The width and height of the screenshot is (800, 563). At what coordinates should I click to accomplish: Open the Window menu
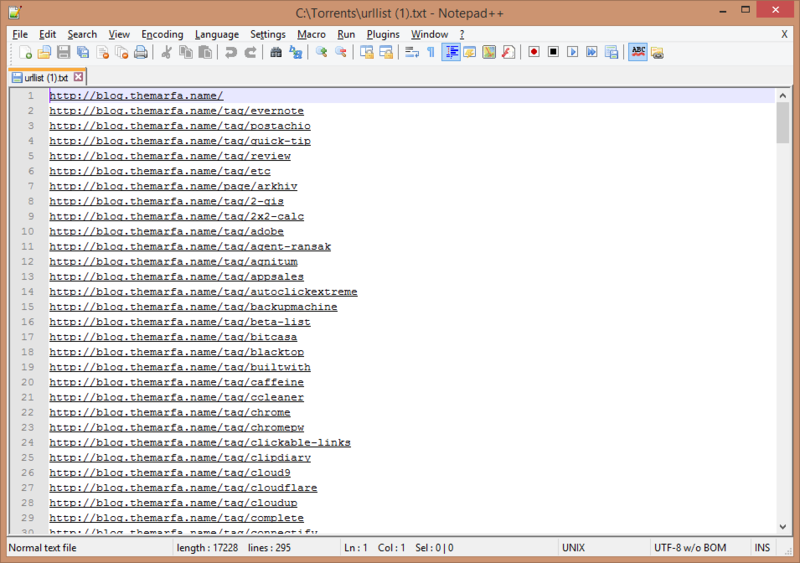pos(430,34)
